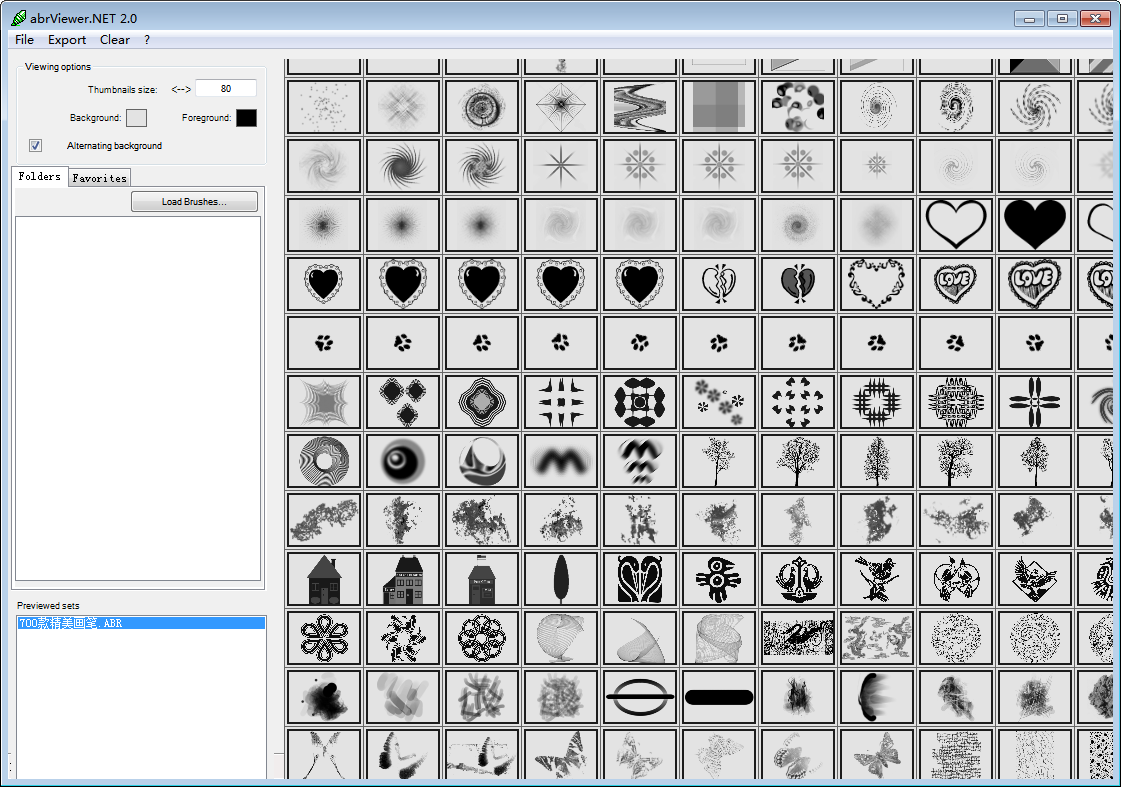
Task: Select the four-arrows cluster ornament brush
Action: 798,402
